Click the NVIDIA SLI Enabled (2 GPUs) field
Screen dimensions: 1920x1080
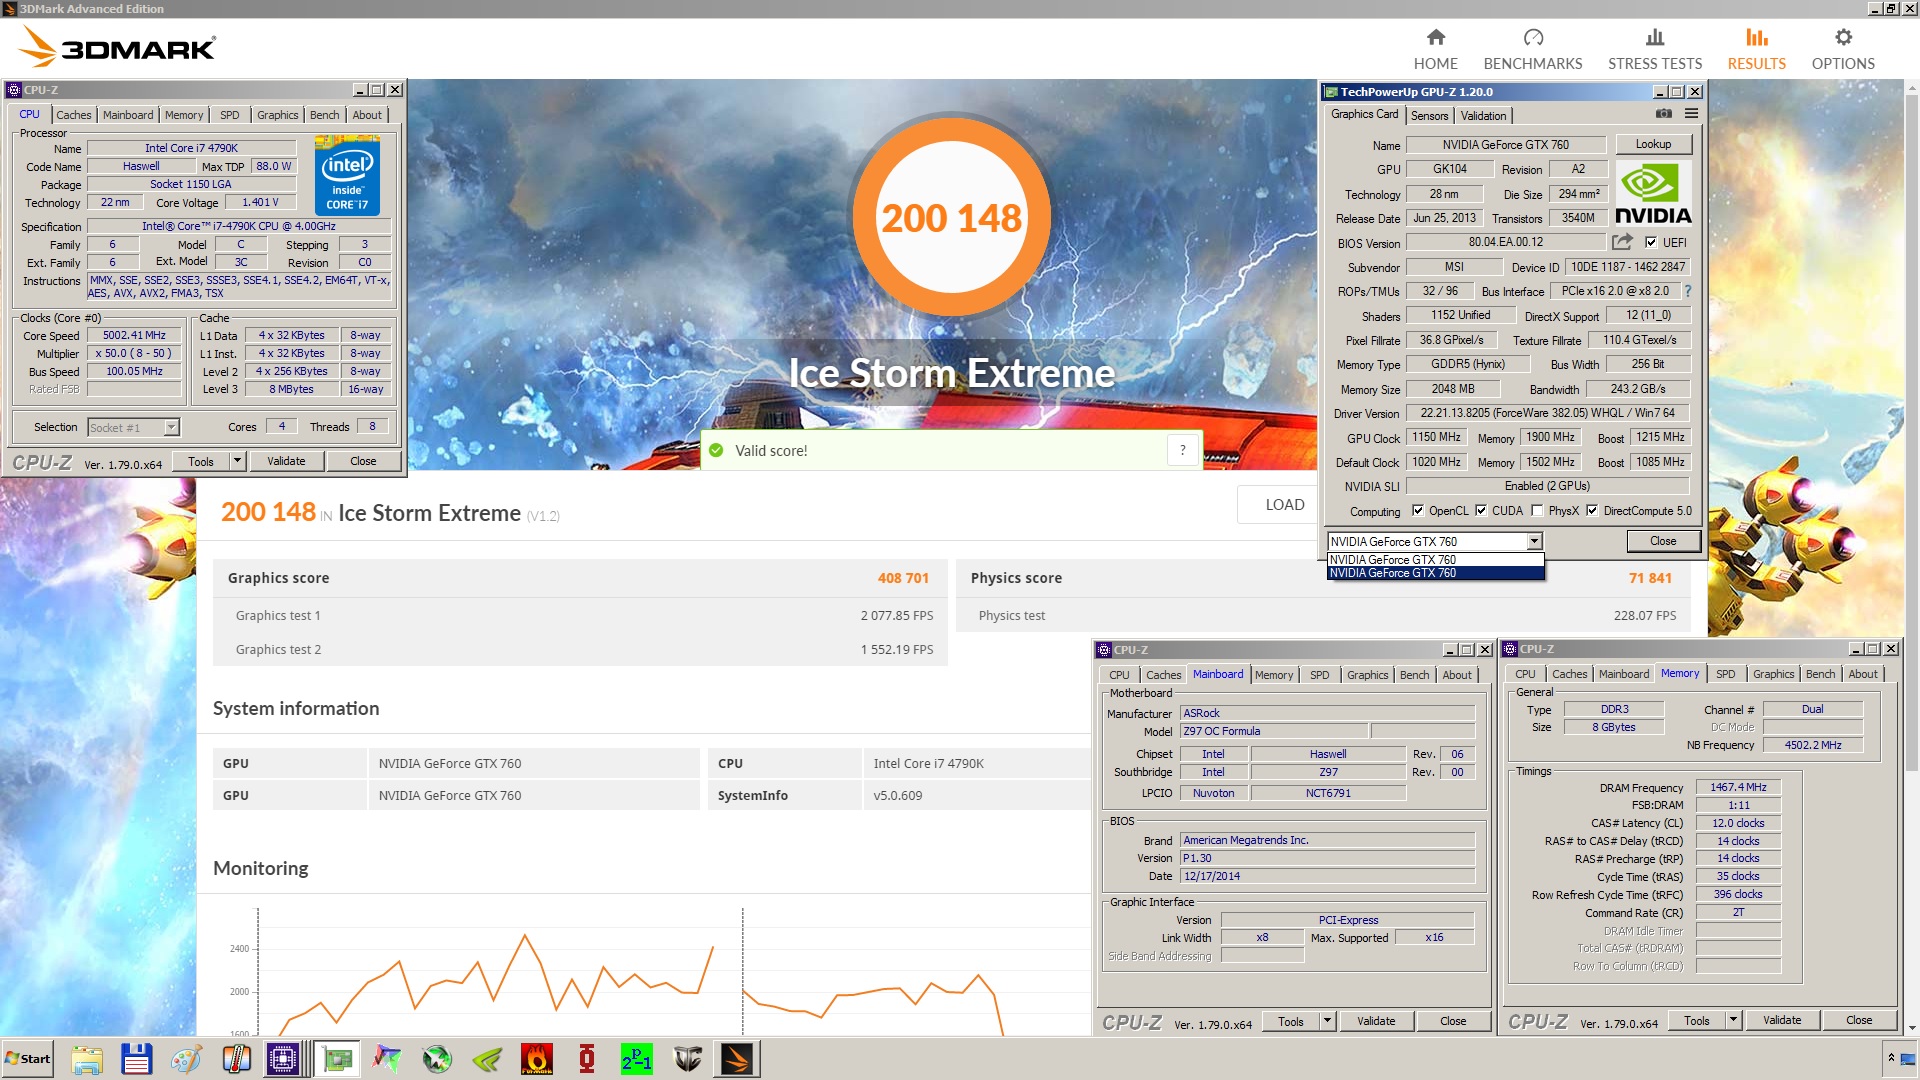(1547, 486)
